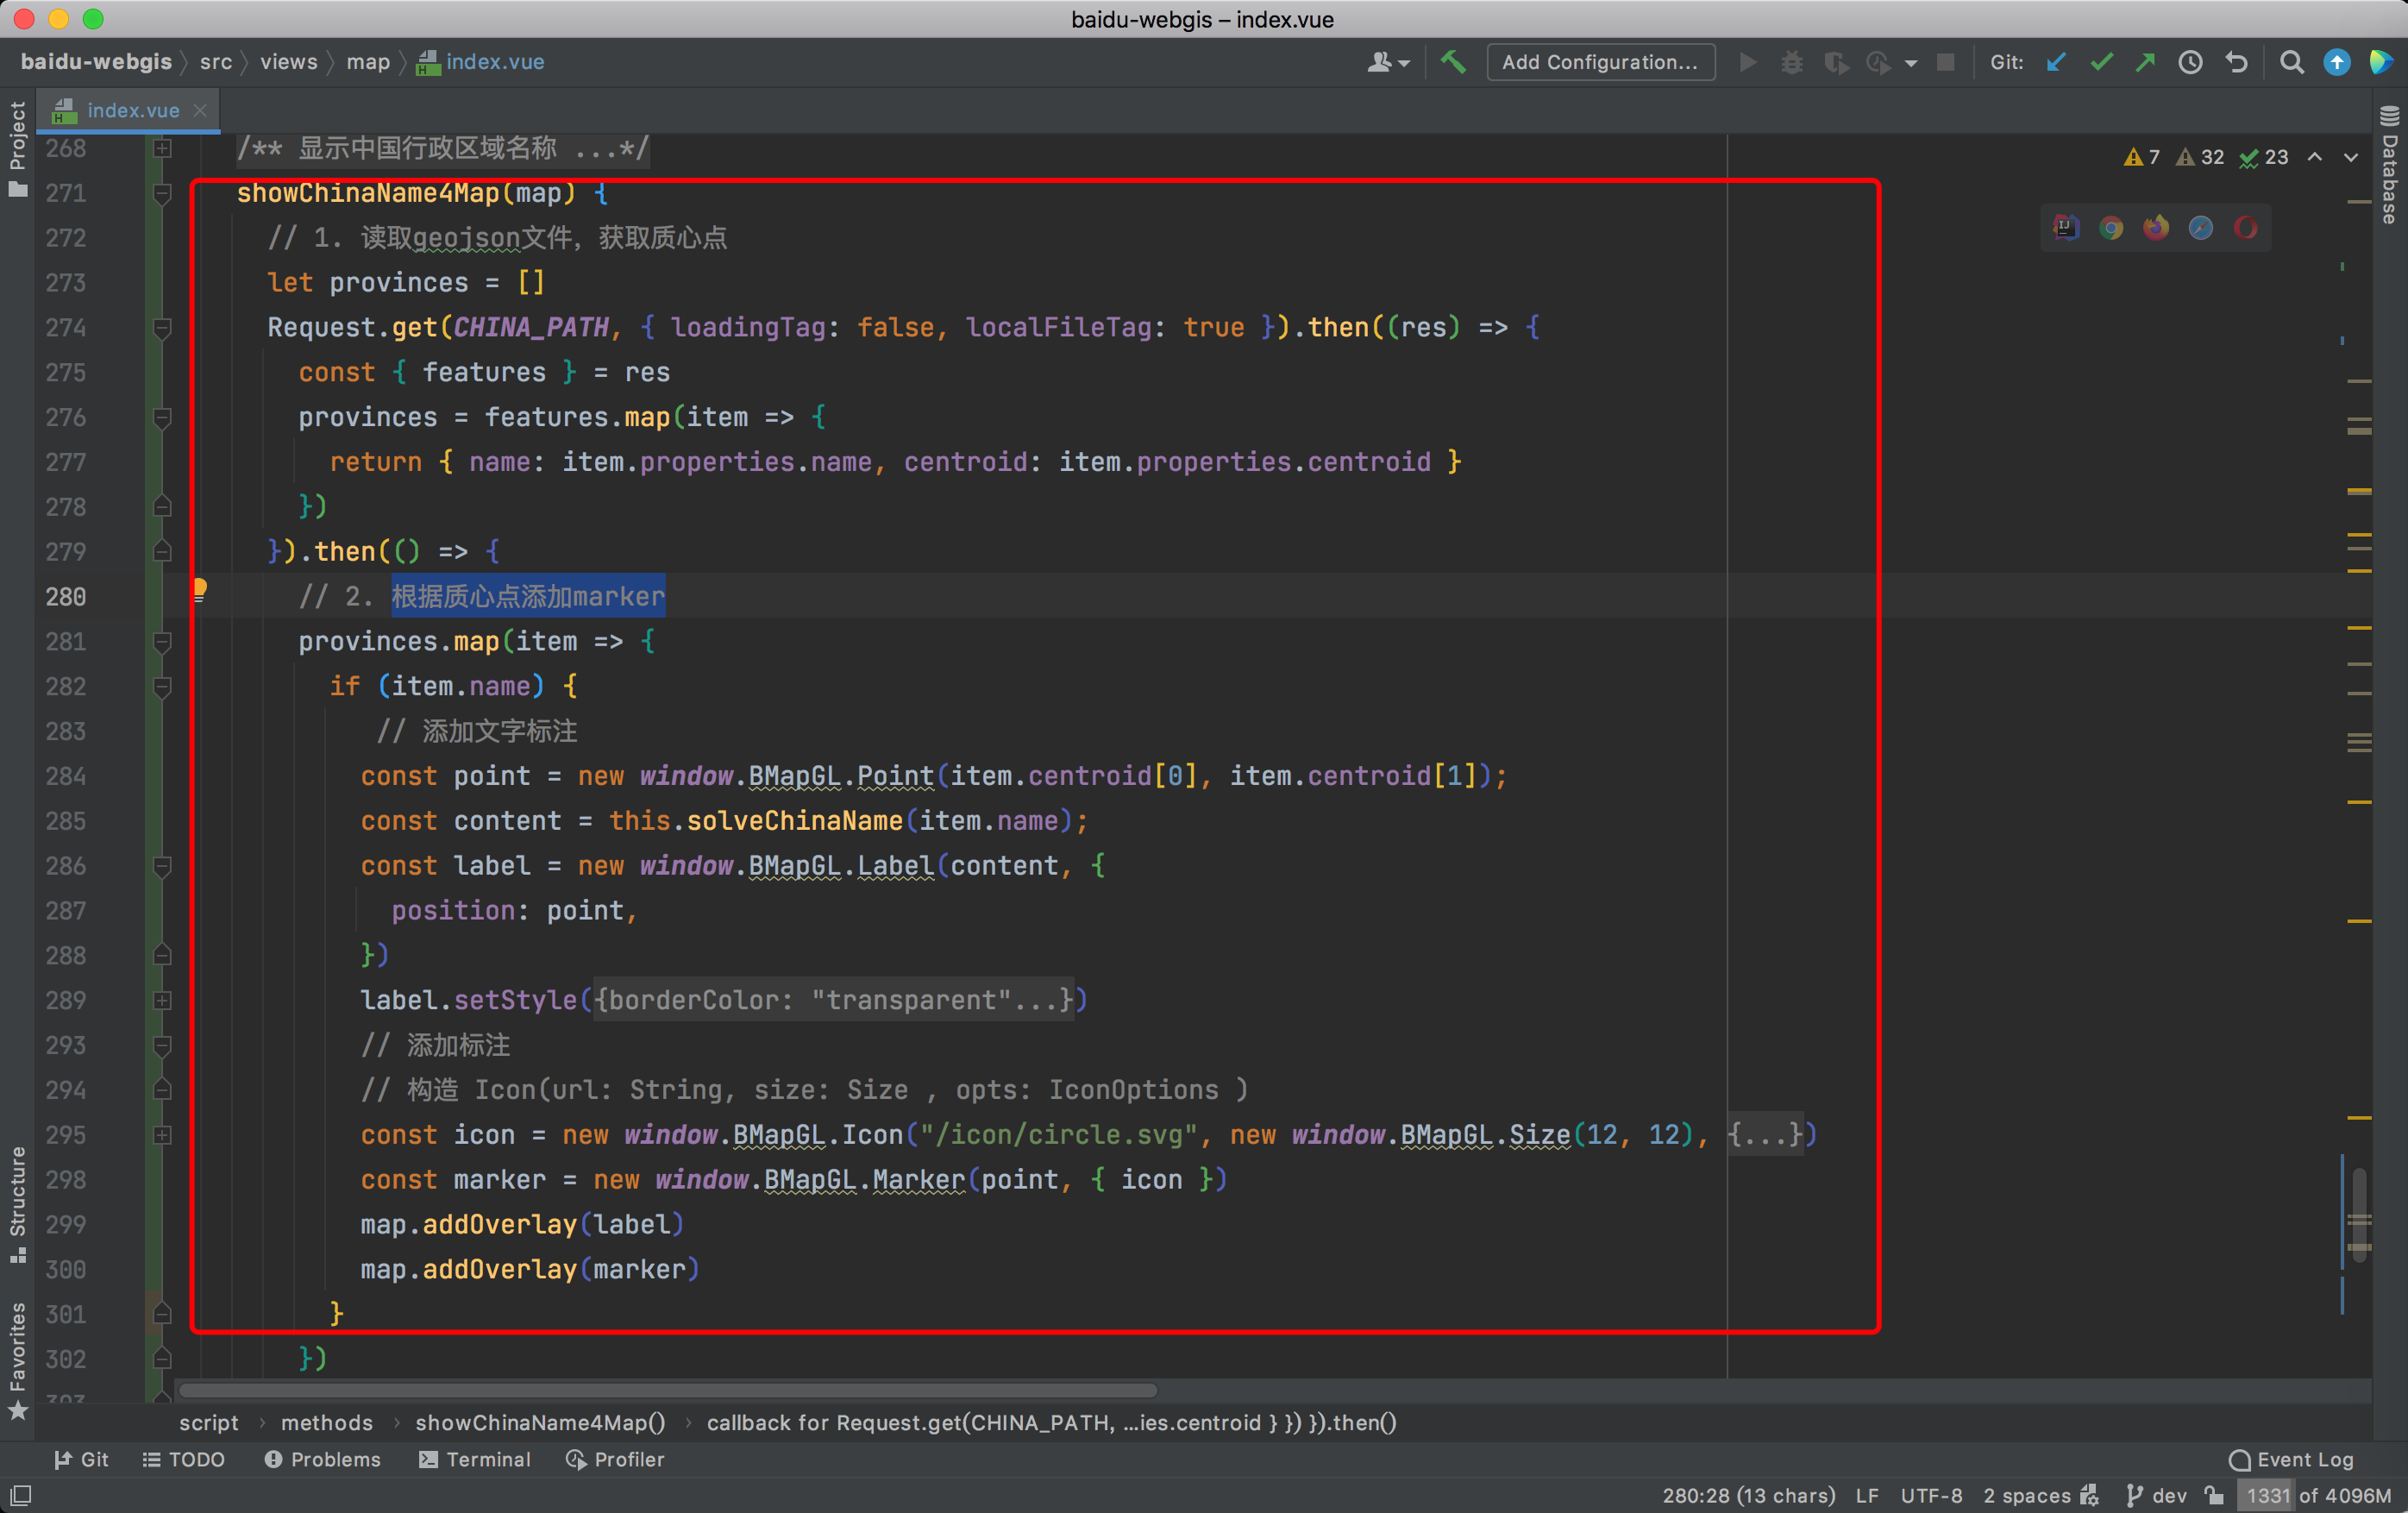
Task: Jump to previous highlighted error arrow
Action: (2314, 157)
